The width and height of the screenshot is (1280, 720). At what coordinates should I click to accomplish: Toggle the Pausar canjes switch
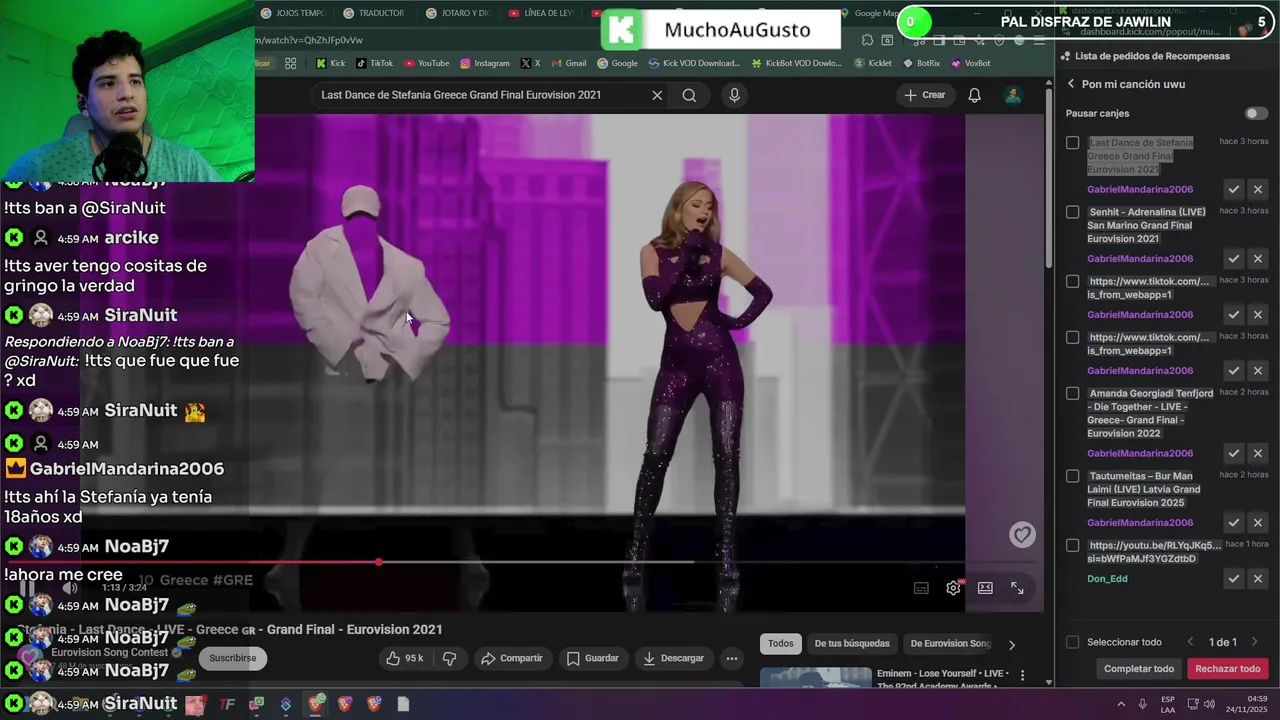point(1255,114)
